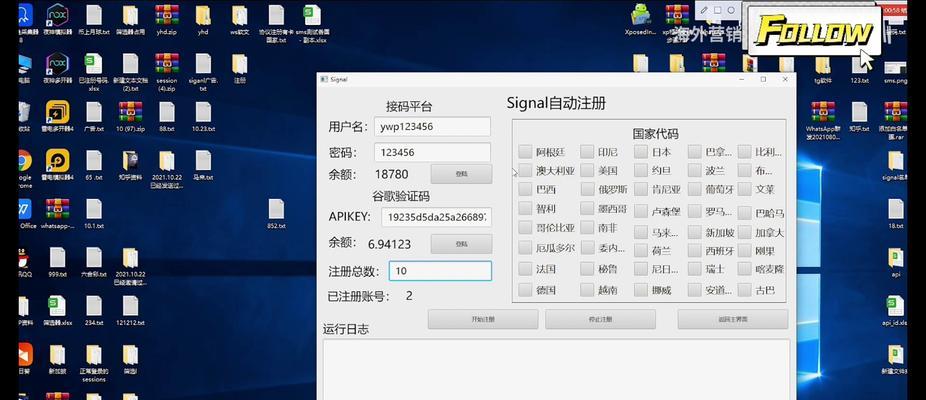Open the 10.1.txt desktop file
926x400 pixels.
(94, 213)
